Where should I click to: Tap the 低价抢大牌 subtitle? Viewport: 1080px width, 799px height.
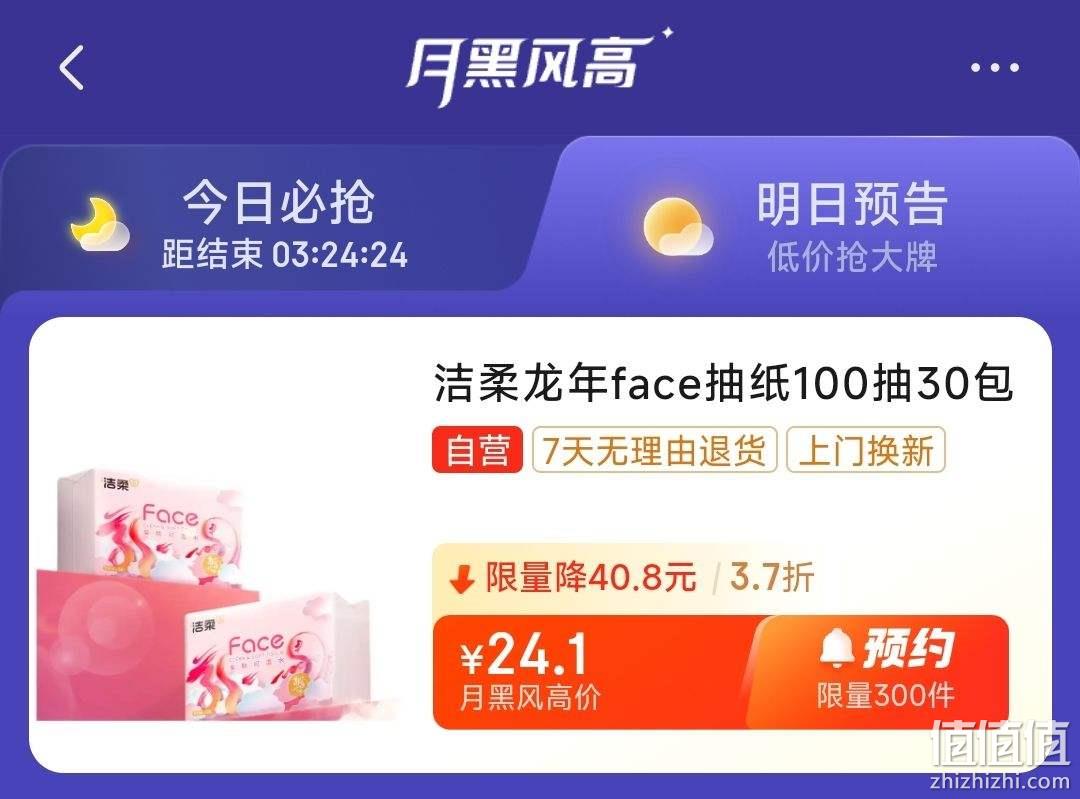853,257
